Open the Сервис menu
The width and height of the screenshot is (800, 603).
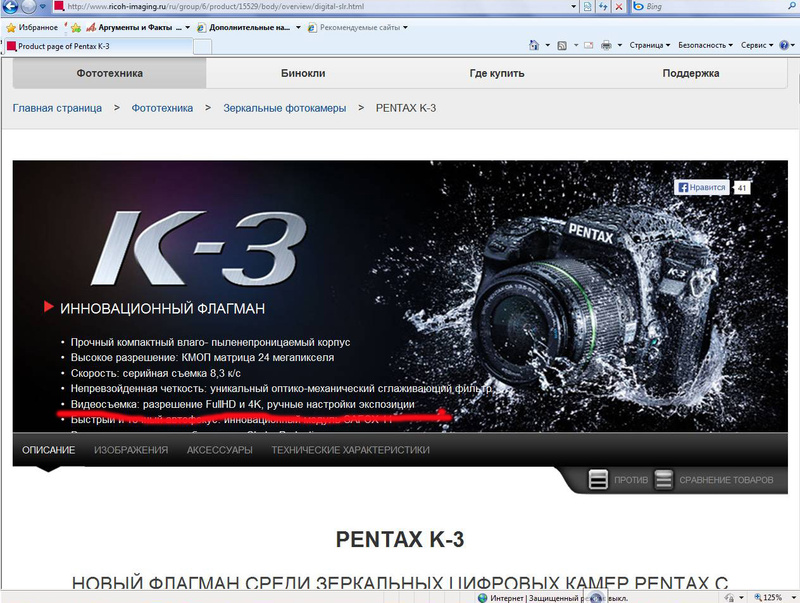[757, 45]
